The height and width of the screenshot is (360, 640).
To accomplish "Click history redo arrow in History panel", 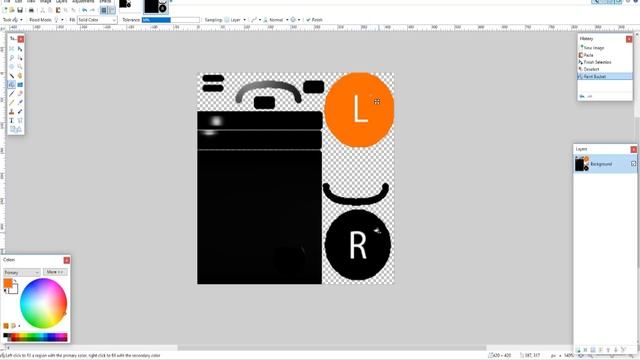I will (x=589, y=96).
